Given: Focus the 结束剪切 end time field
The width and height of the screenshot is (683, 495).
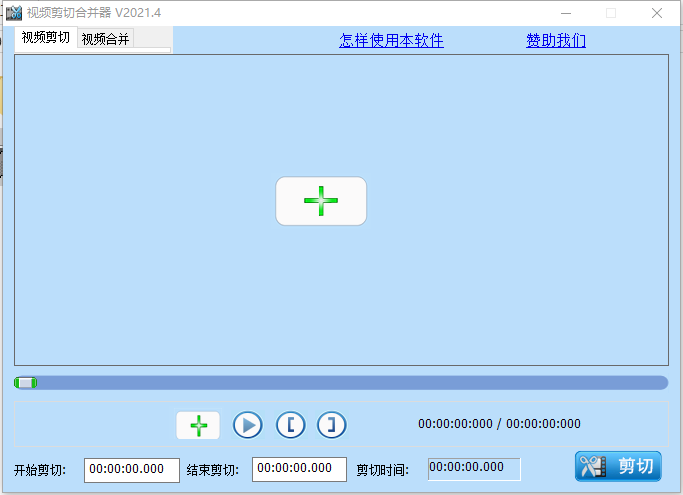Looking at the screenshot, I should click(x=299, y=469).
